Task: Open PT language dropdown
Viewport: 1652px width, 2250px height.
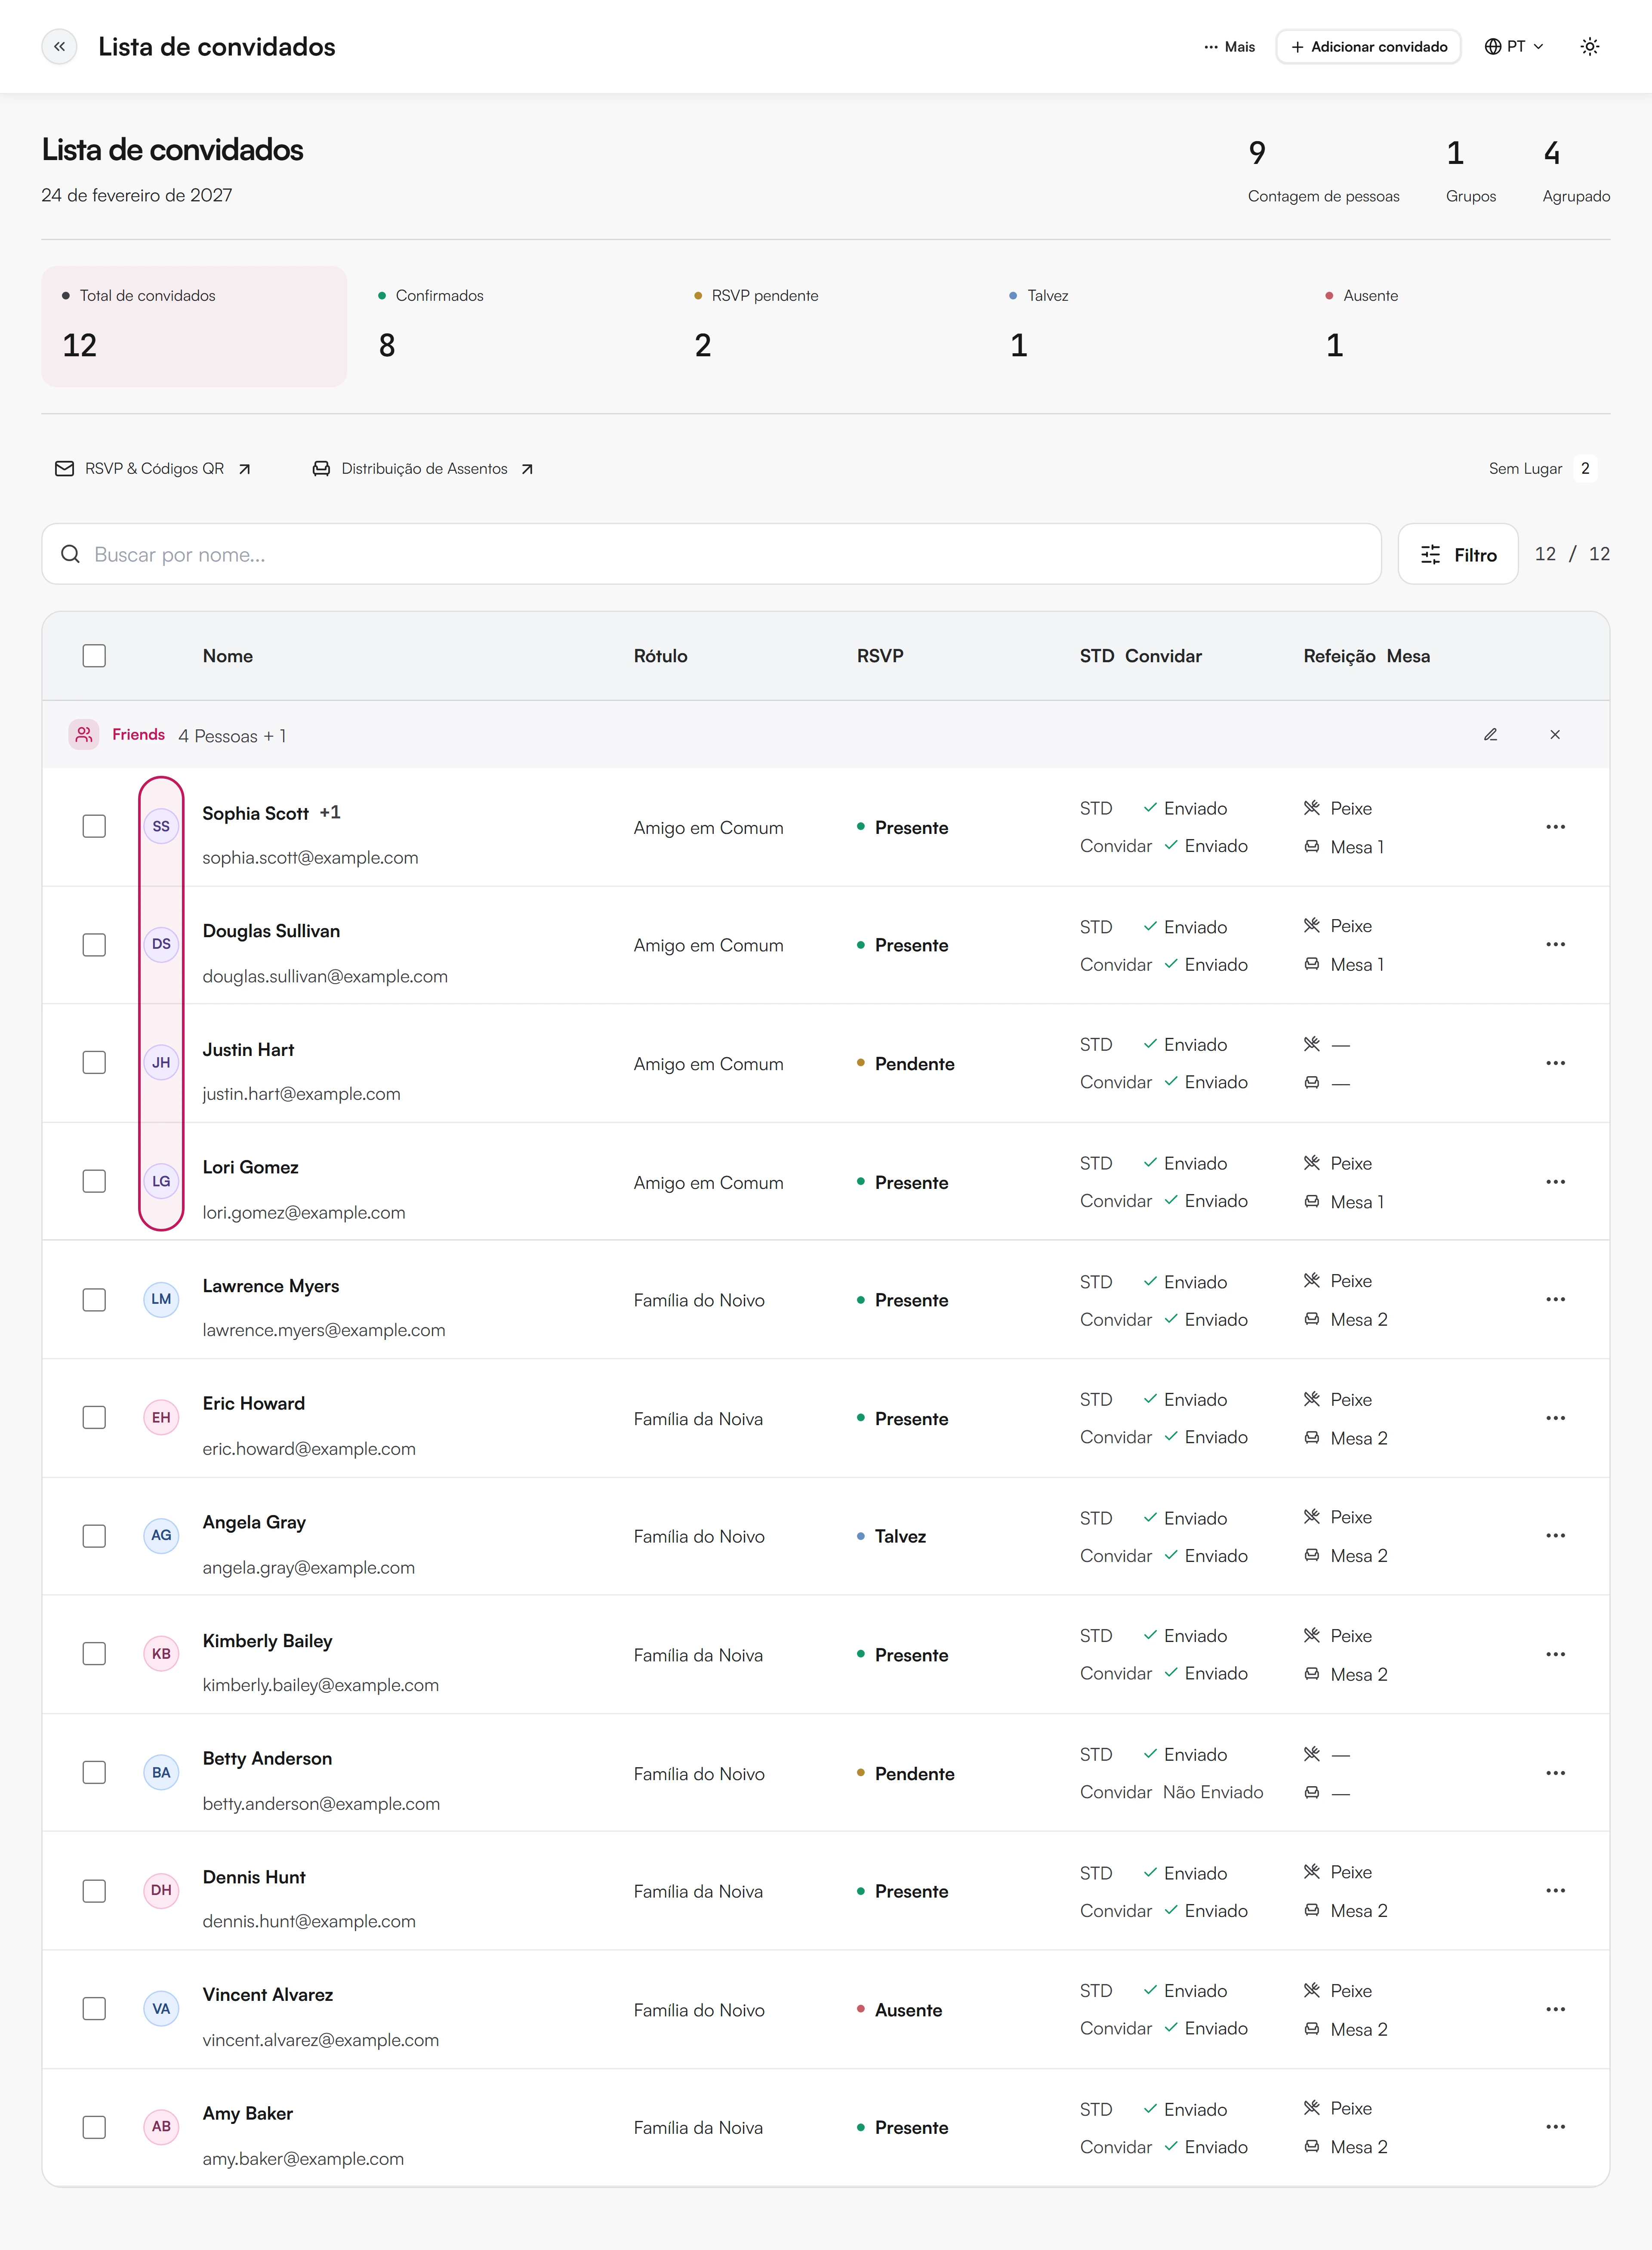Action: click(x=1513, y=46)
